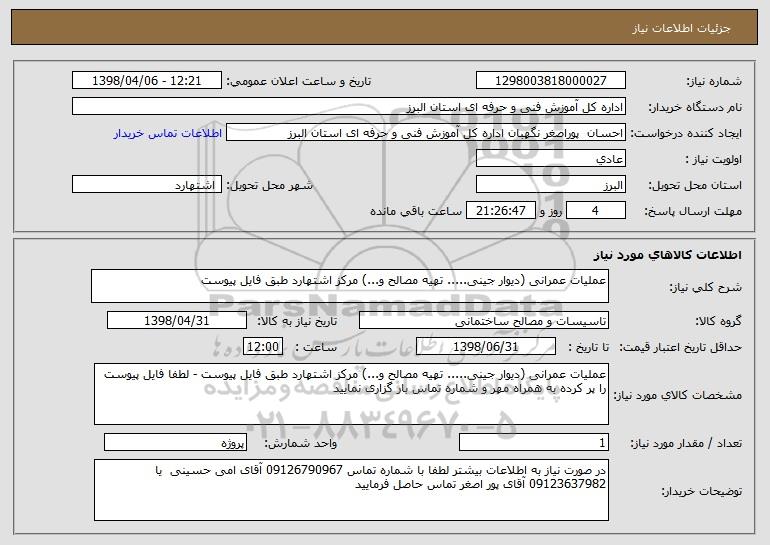The height and width of the screenshot is (545, 770).
Task: Click the need number field 1298003818000027
Action: coord(550,81)
